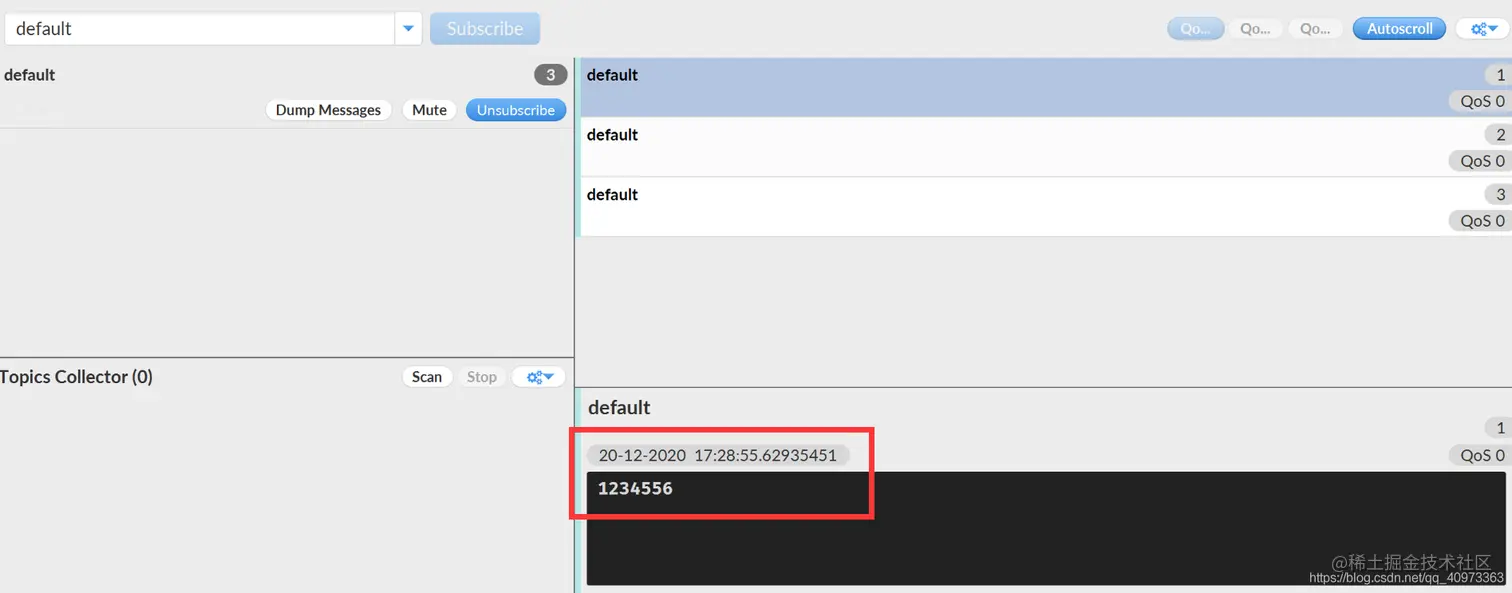Select the highlighted Qo... toggle in top bar
The height and width of the screenshot is (593, 1512).
point(1195,29)
